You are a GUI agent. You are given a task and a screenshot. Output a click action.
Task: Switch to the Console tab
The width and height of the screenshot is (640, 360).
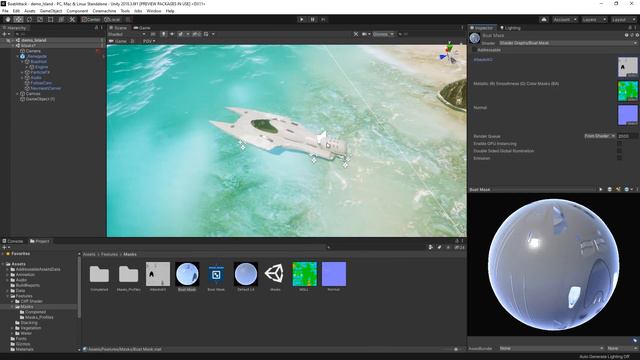[x=13, y=241]
